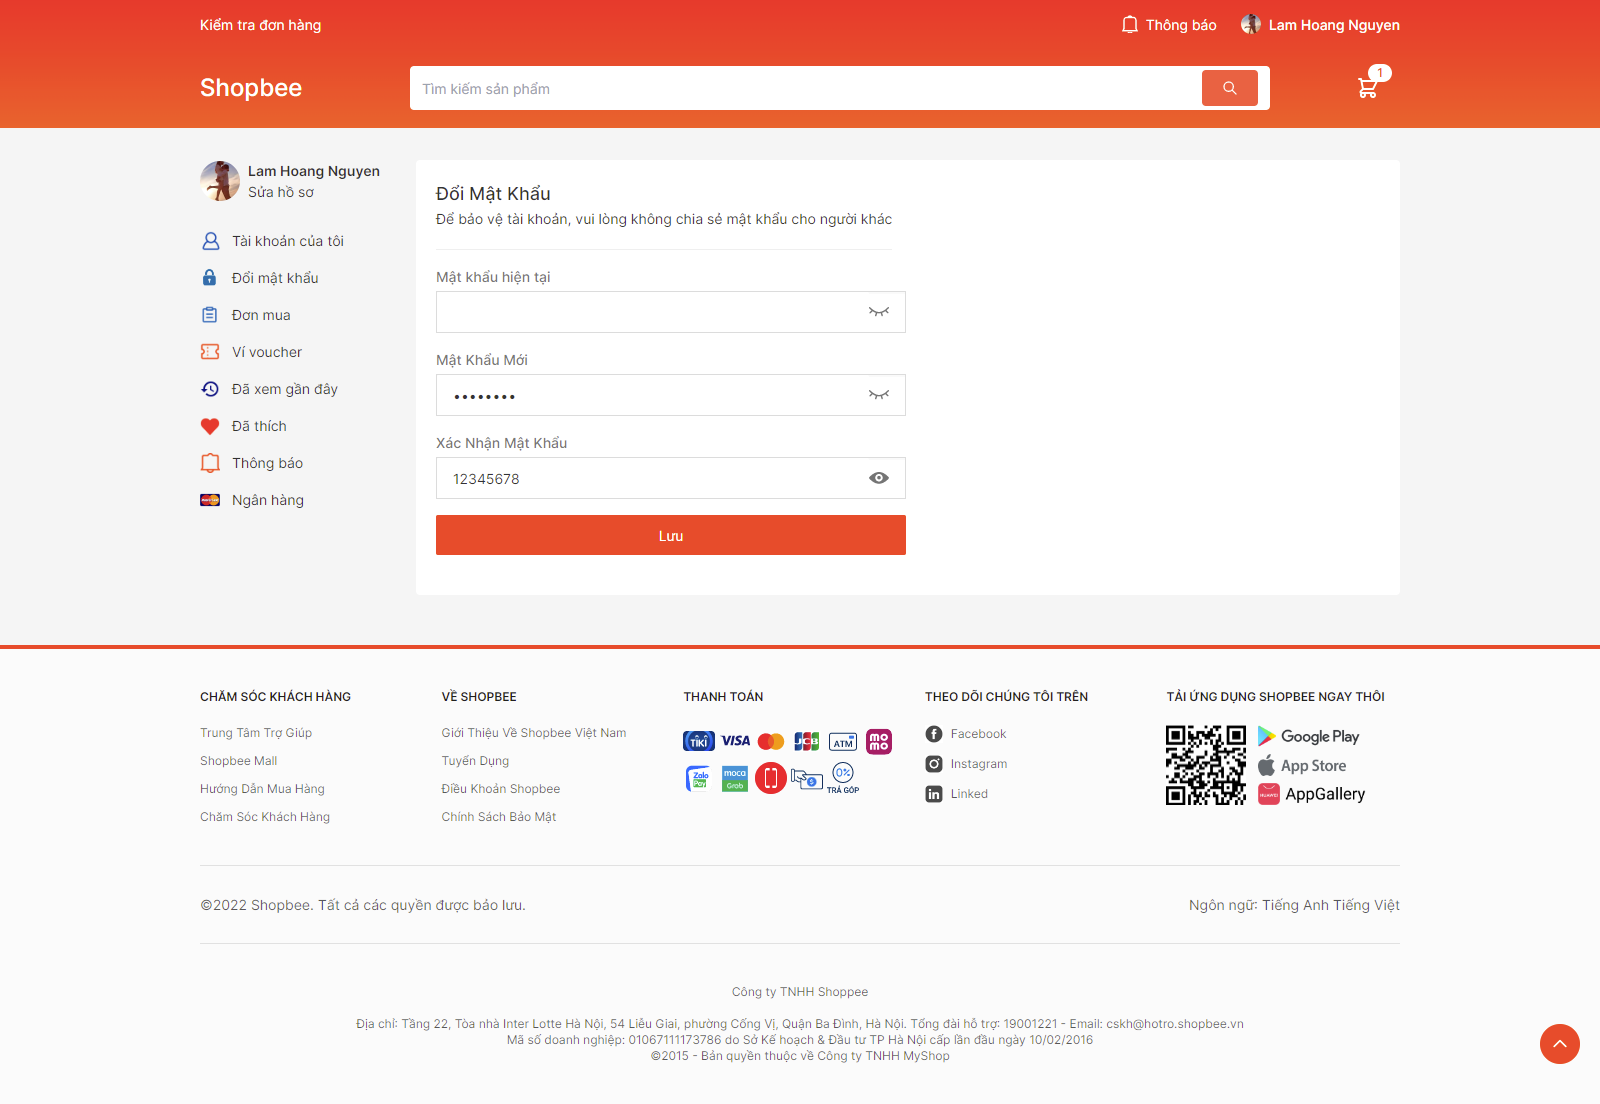The image size is (1600, 1104).
Task: Click the scroll-to-top round arrow button
Action: click(x=1560, y=1044)
